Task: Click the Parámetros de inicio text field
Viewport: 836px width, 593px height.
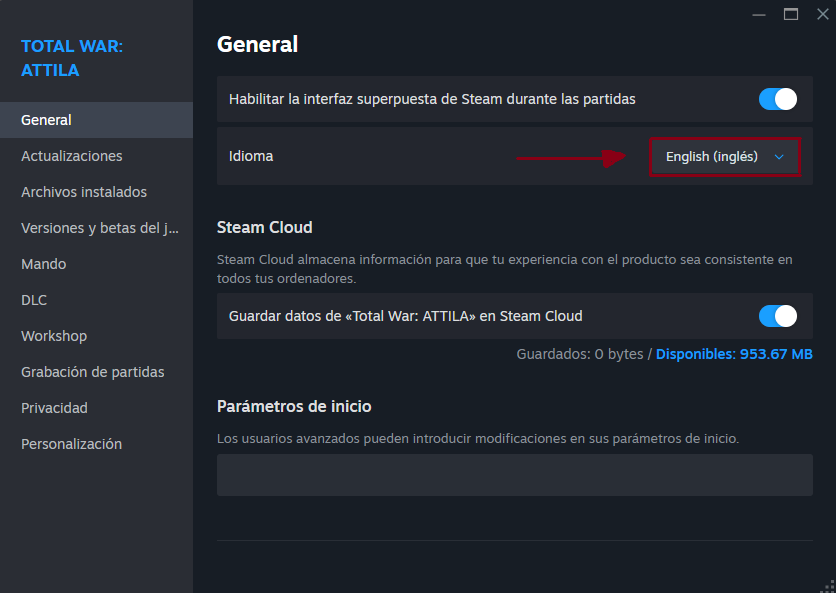Action: coord(515,475)
